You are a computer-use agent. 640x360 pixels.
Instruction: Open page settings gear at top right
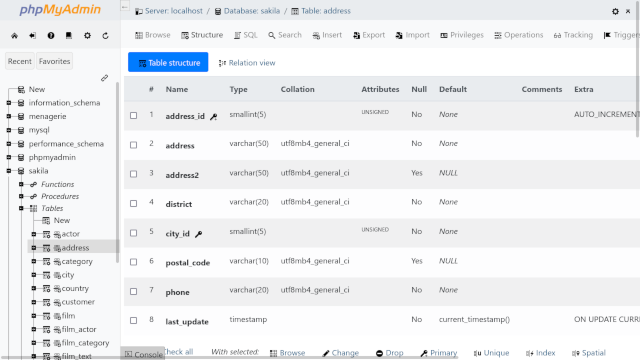point(615,11)
